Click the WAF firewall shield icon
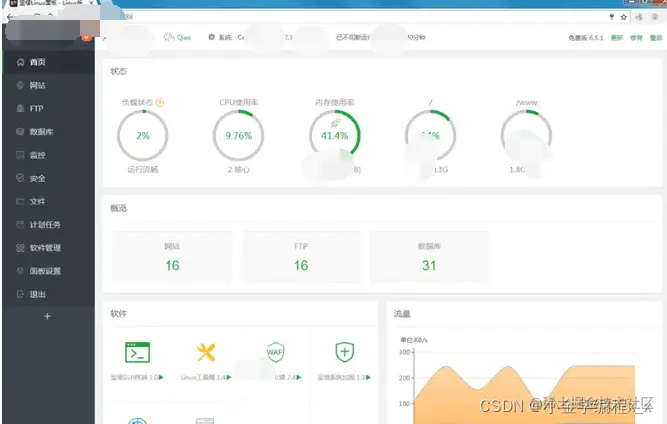This screenshot has height=424, width=667. coord(275,352)
